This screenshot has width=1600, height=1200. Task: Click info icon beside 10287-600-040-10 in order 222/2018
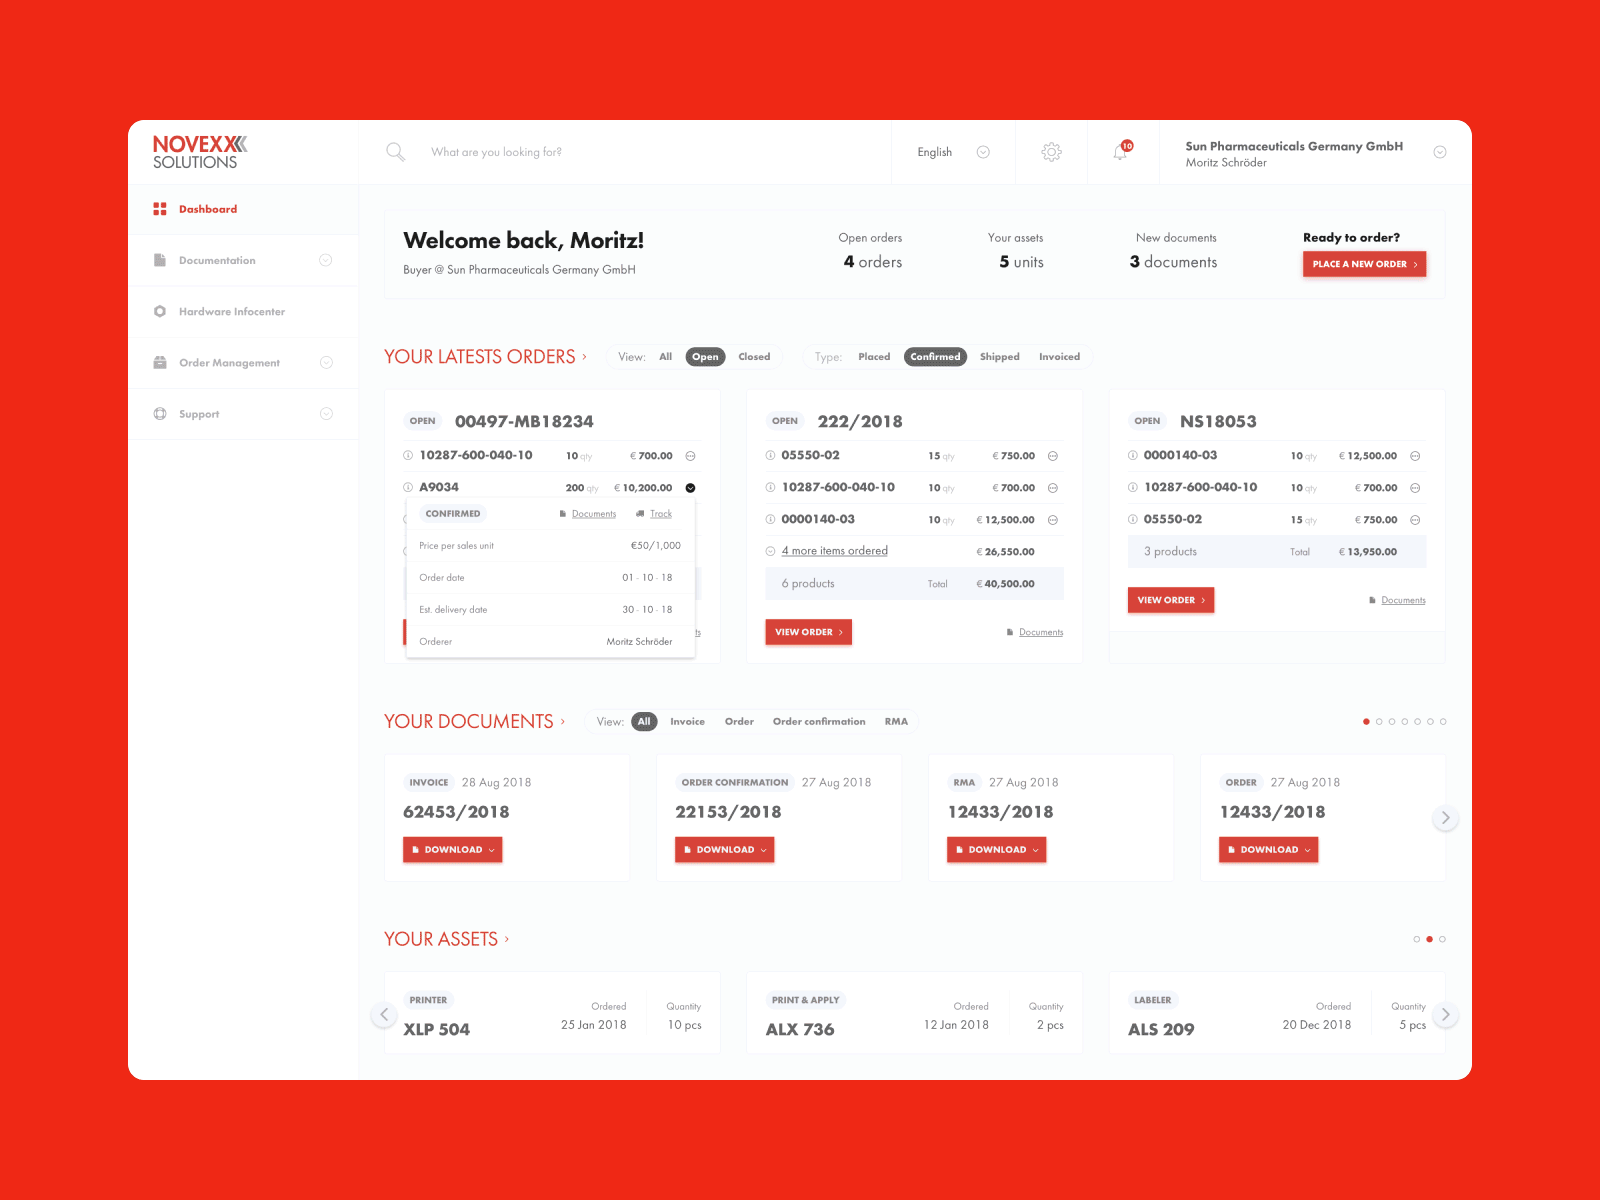pos(770,487)
